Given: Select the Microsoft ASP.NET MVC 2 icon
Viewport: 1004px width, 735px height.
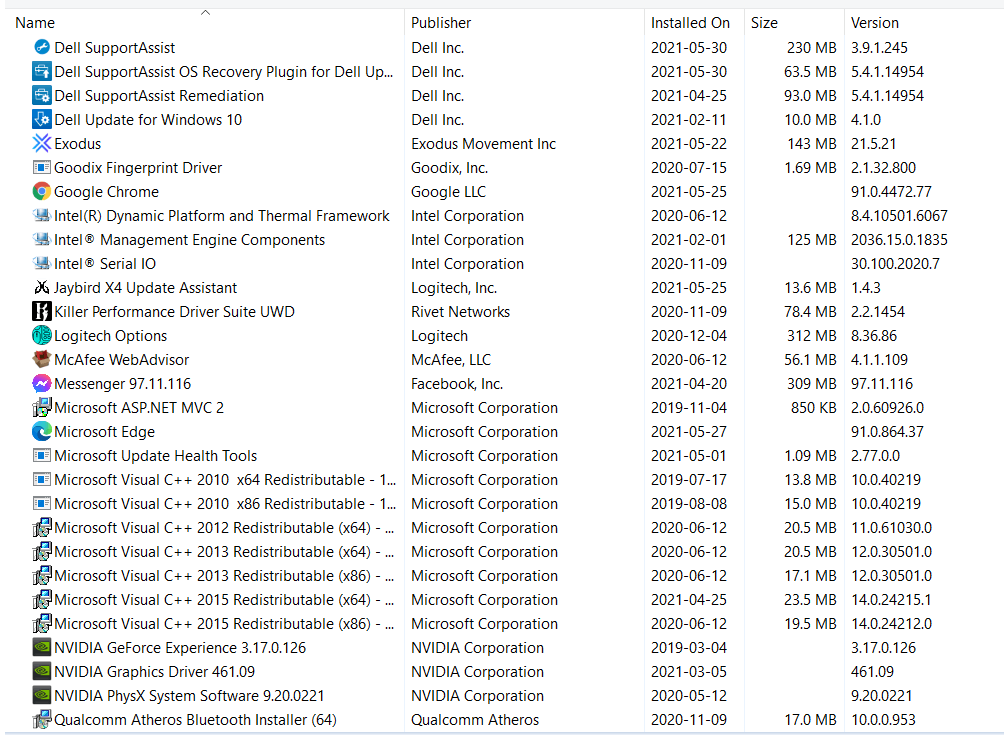Looking at the screenshot, I should pos(42,408).
